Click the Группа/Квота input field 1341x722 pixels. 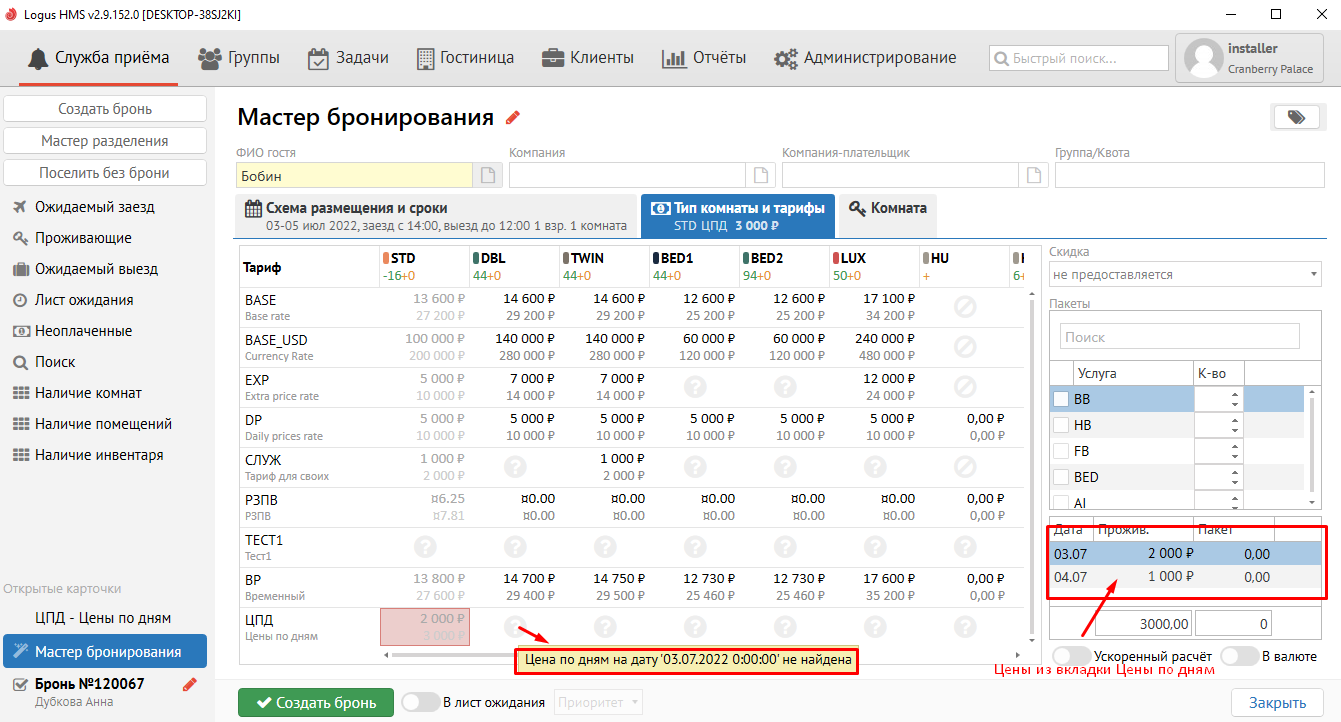tap(1188, 176)
